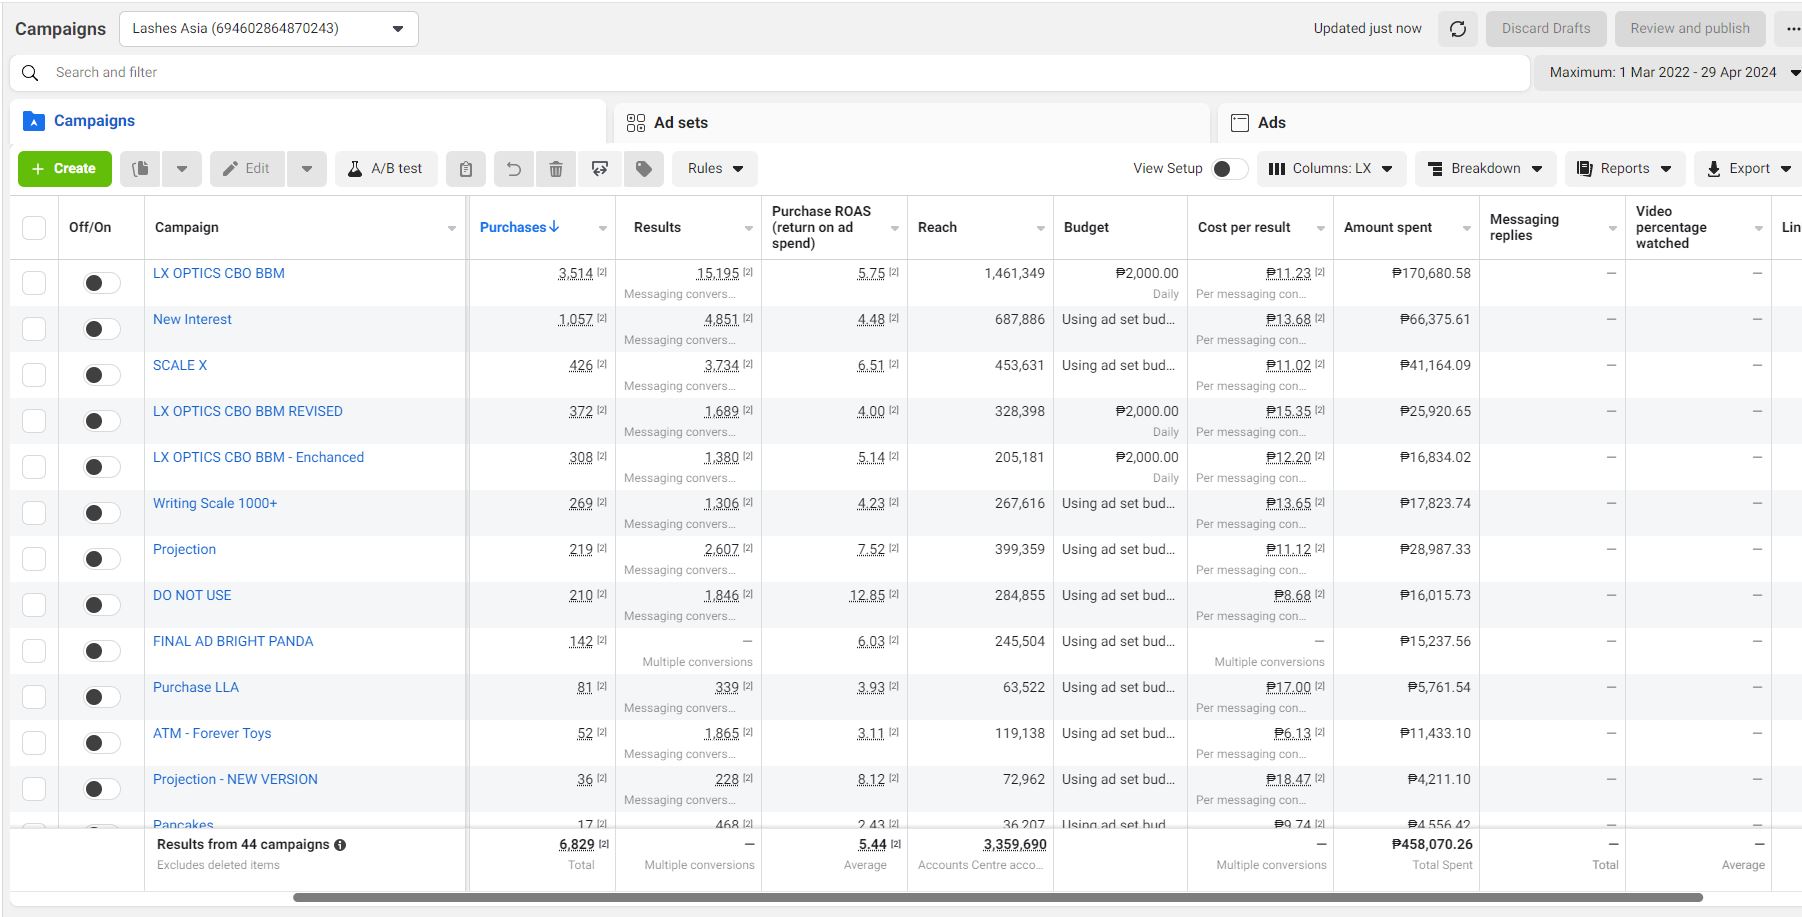Click the horizontal scrollbar at the bottom

click(x=997, y=898)
